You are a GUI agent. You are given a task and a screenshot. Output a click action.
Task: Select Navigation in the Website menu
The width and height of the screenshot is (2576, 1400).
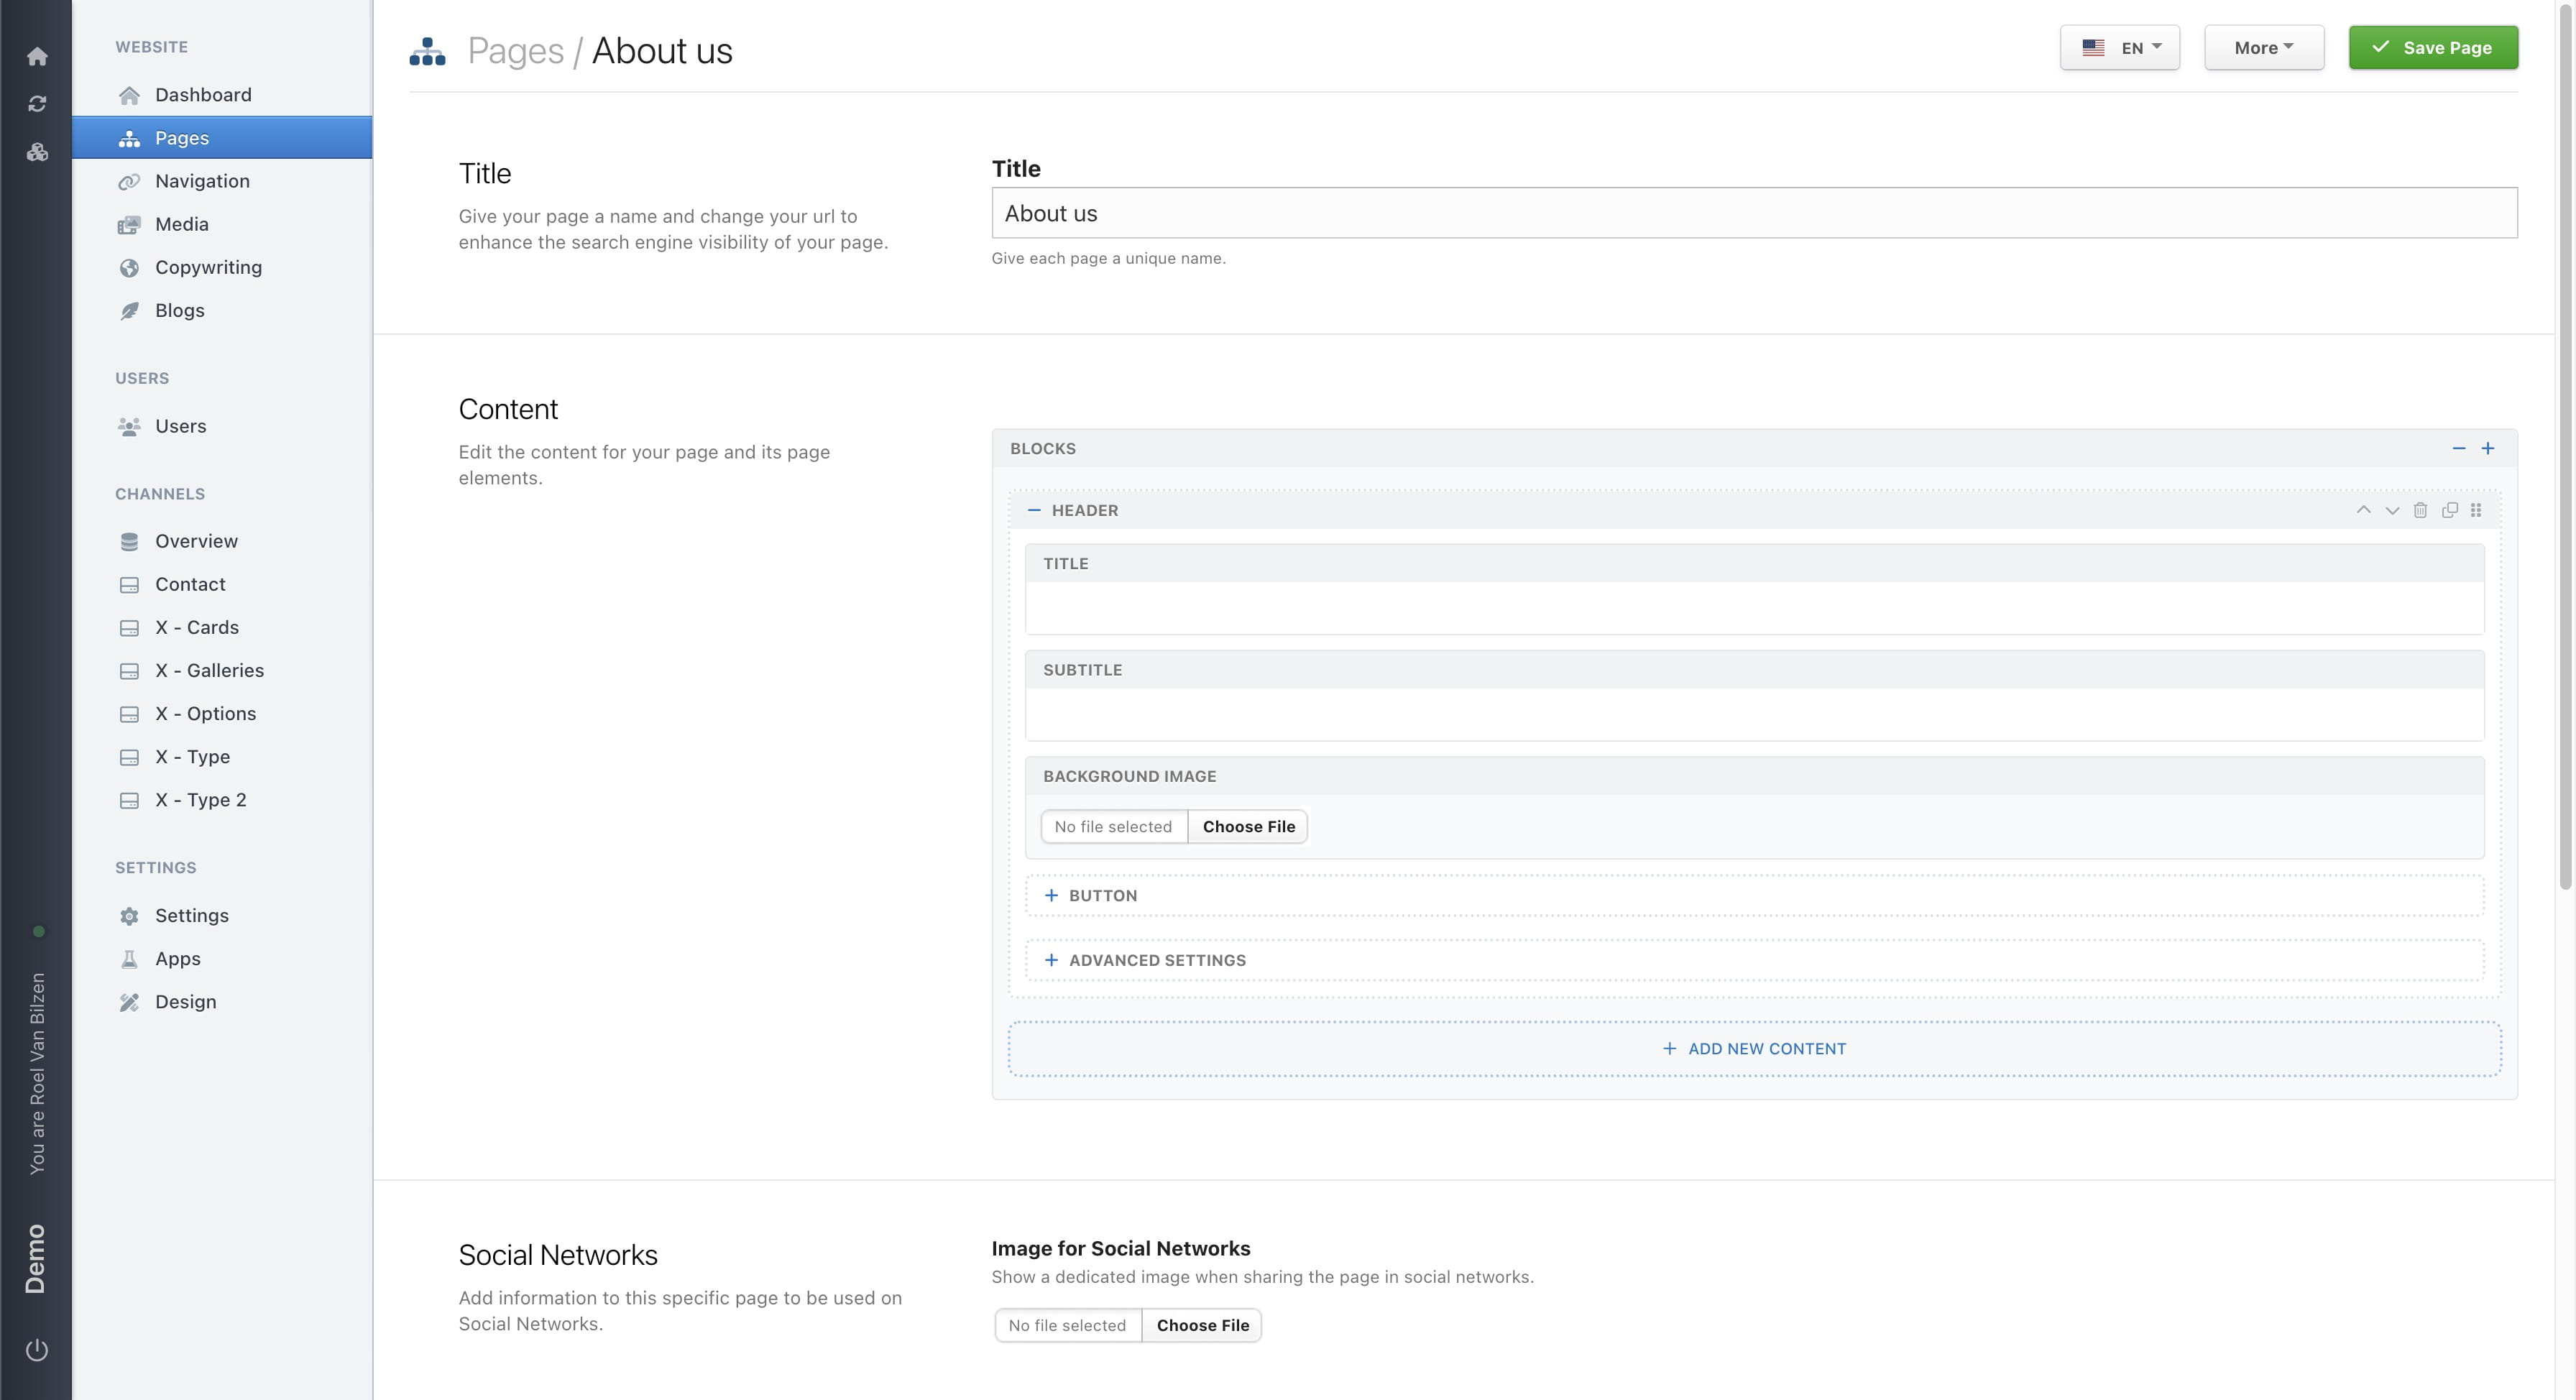click(202, 181)
